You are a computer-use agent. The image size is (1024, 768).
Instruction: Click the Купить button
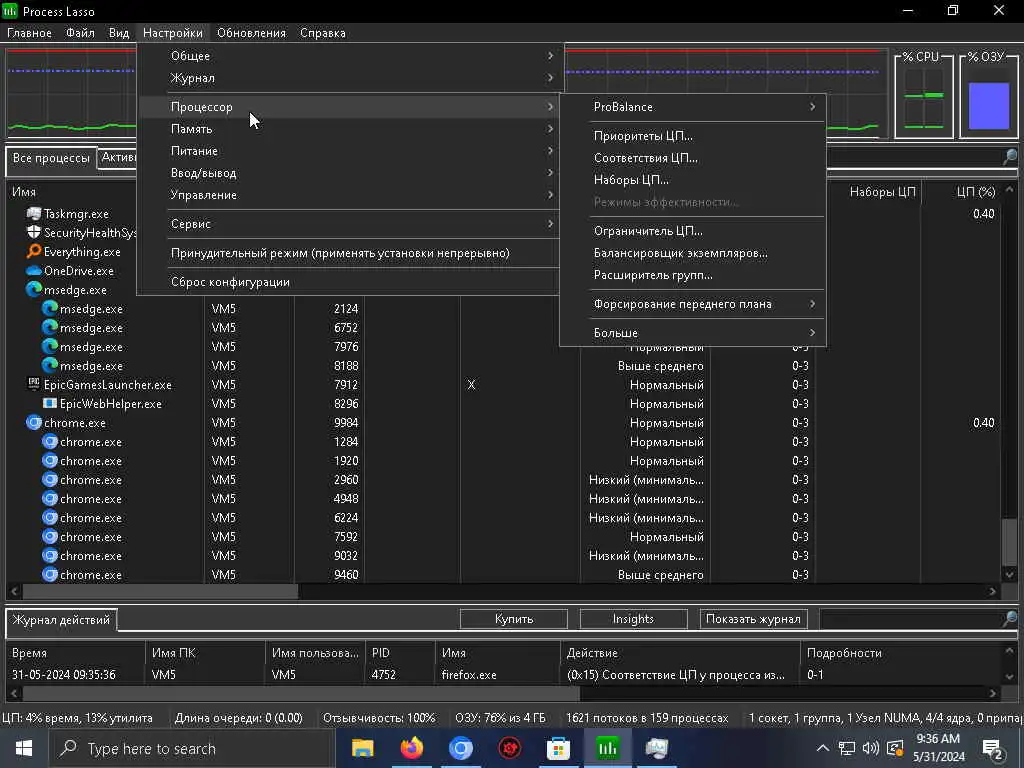coord(514,618)
